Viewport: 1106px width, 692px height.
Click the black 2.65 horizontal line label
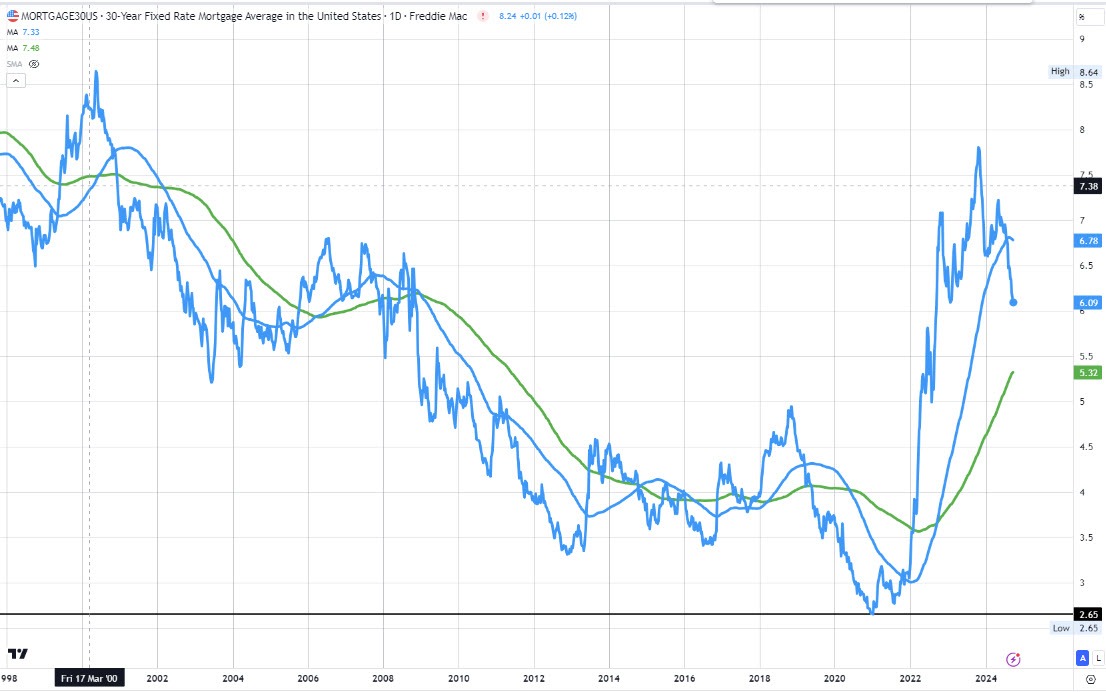(x=1088, y=614)
